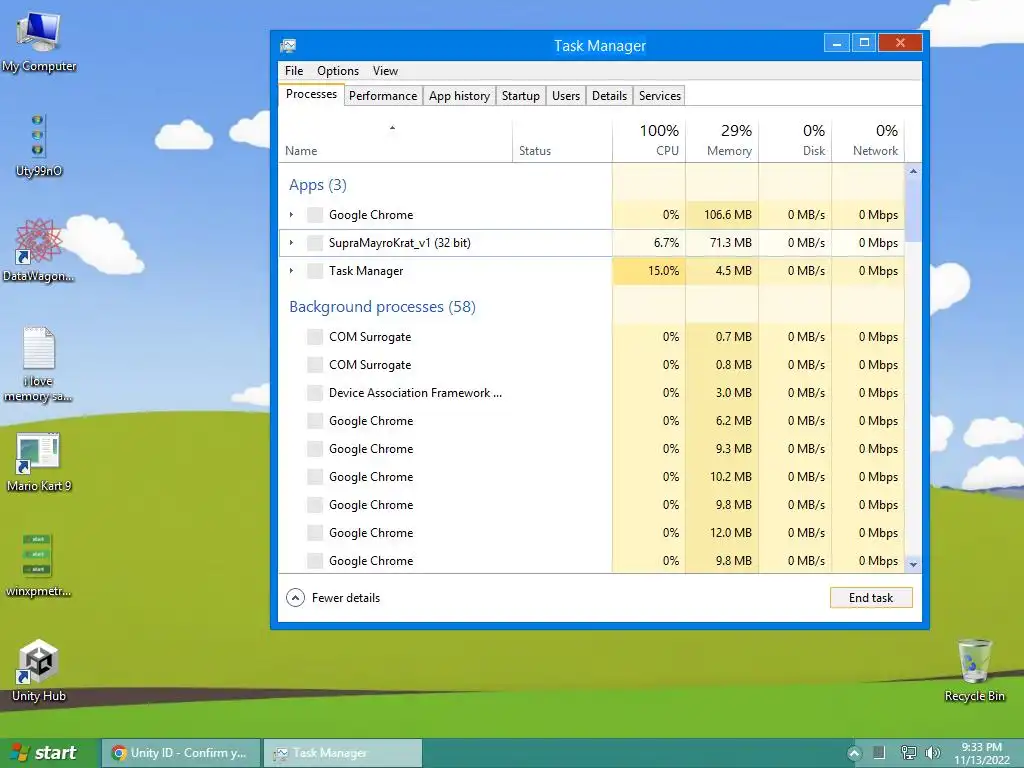Click the 6.7% CPU cell
The image size is (1024, 768).
[648, 243]
